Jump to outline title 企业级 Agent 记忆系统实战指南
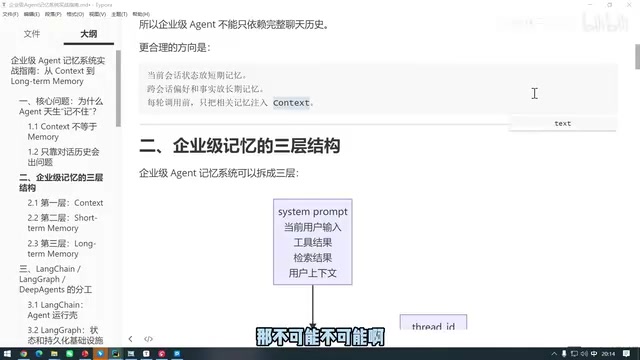The image size is (640, 360). click(x=58, y=71)
